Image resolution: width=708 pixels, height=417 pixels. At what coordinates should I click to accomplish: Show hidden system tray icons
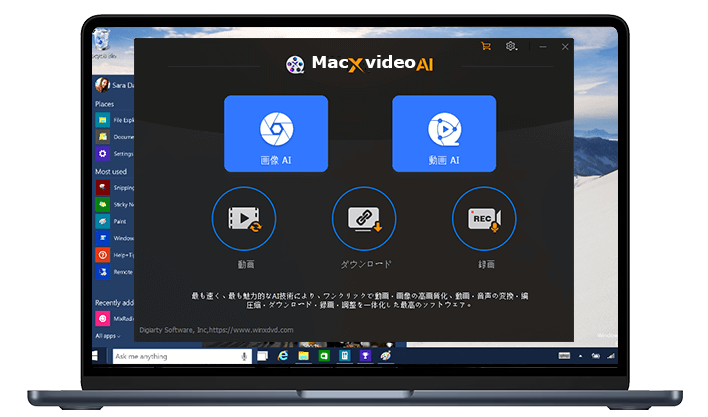pos(581,356)
